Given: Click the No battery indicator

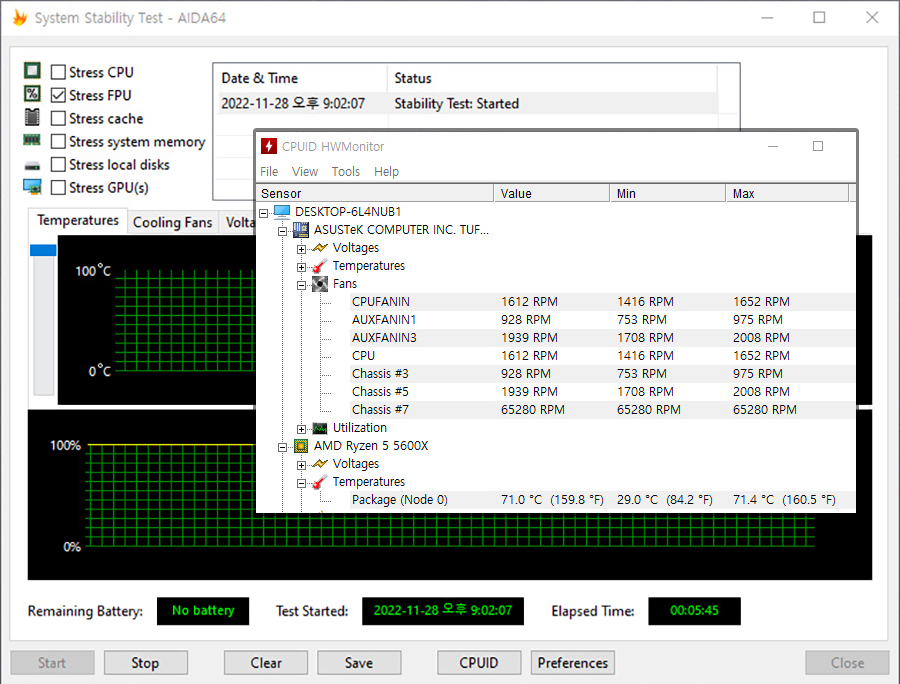Looking at the screenshot, I should click(x=203, y=611).
